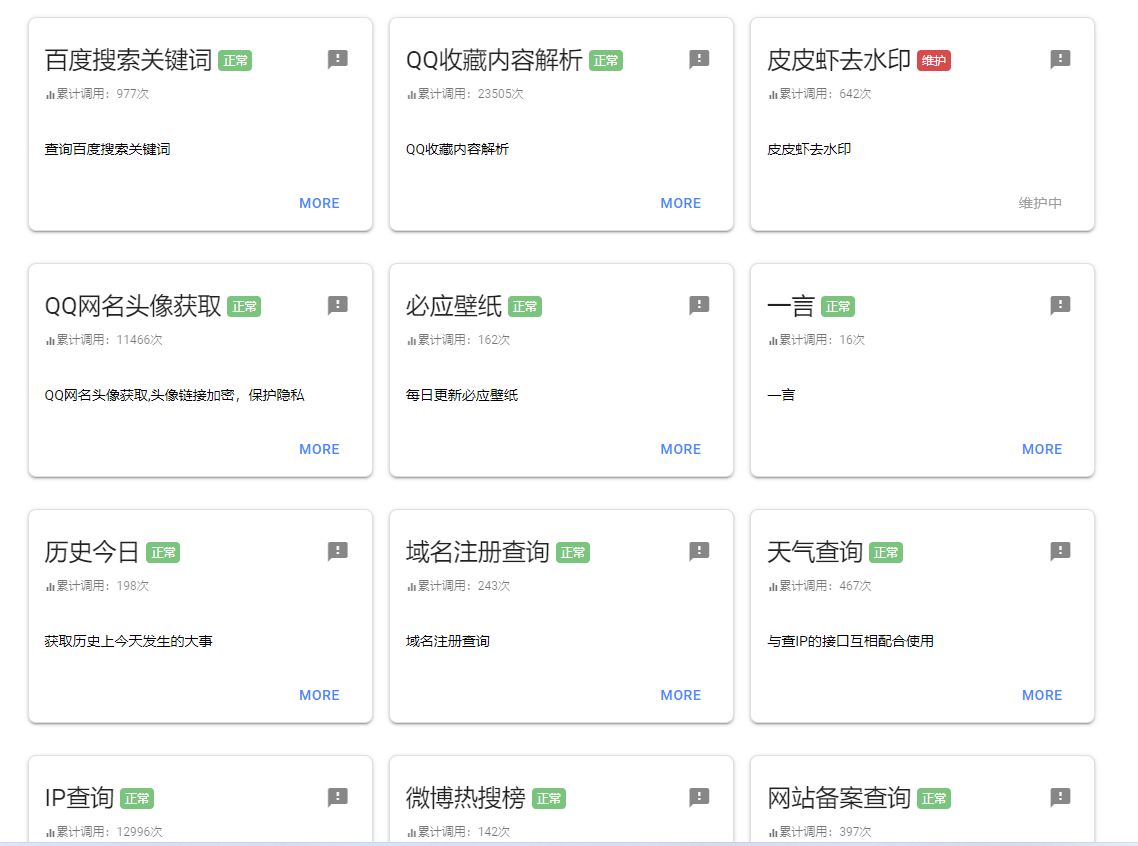Click the feedback icon on 网站备案查询 card
Screen dimensions: 1138x846
(x=1059, y=797)
